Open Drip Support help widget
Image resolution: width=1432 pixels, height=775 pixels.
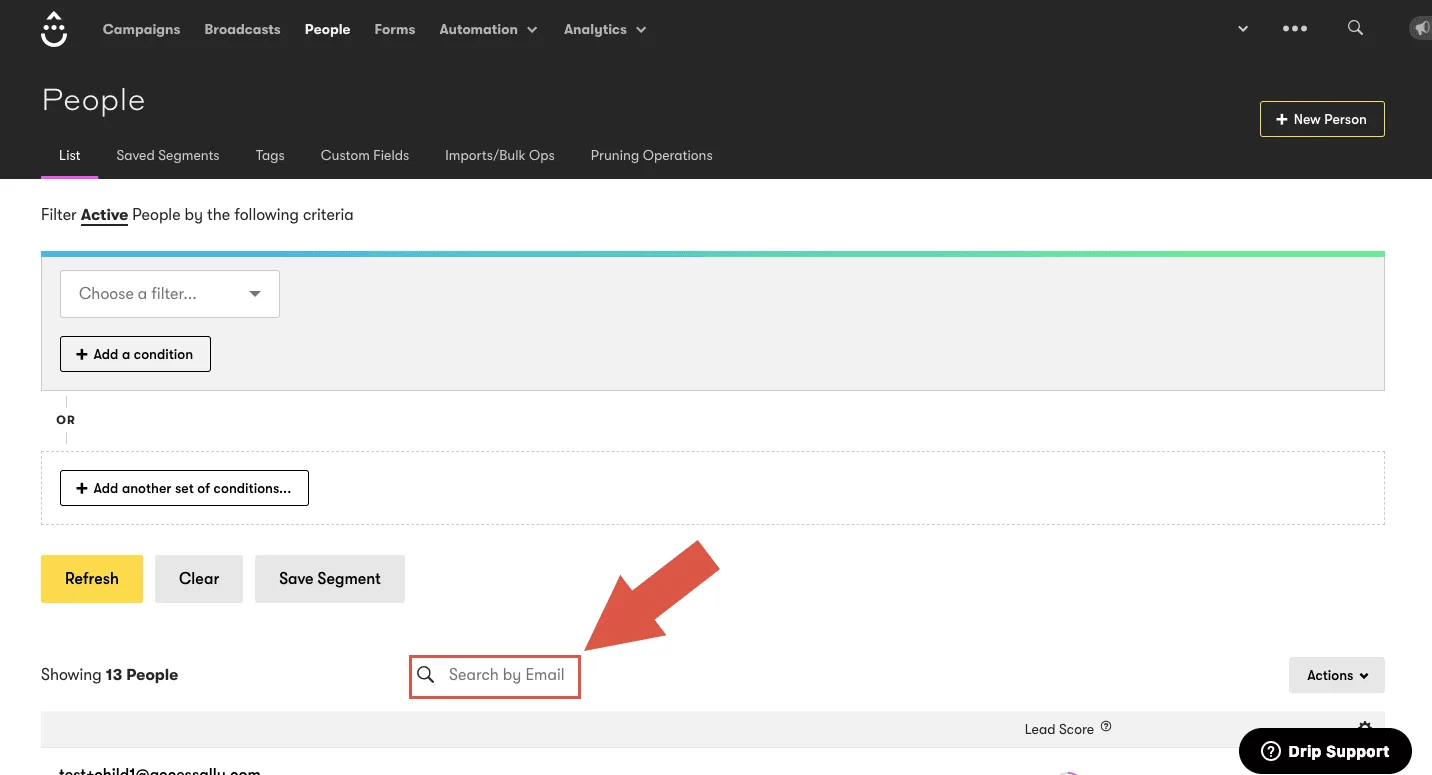pyautogui.click(x=1325, y=751)
